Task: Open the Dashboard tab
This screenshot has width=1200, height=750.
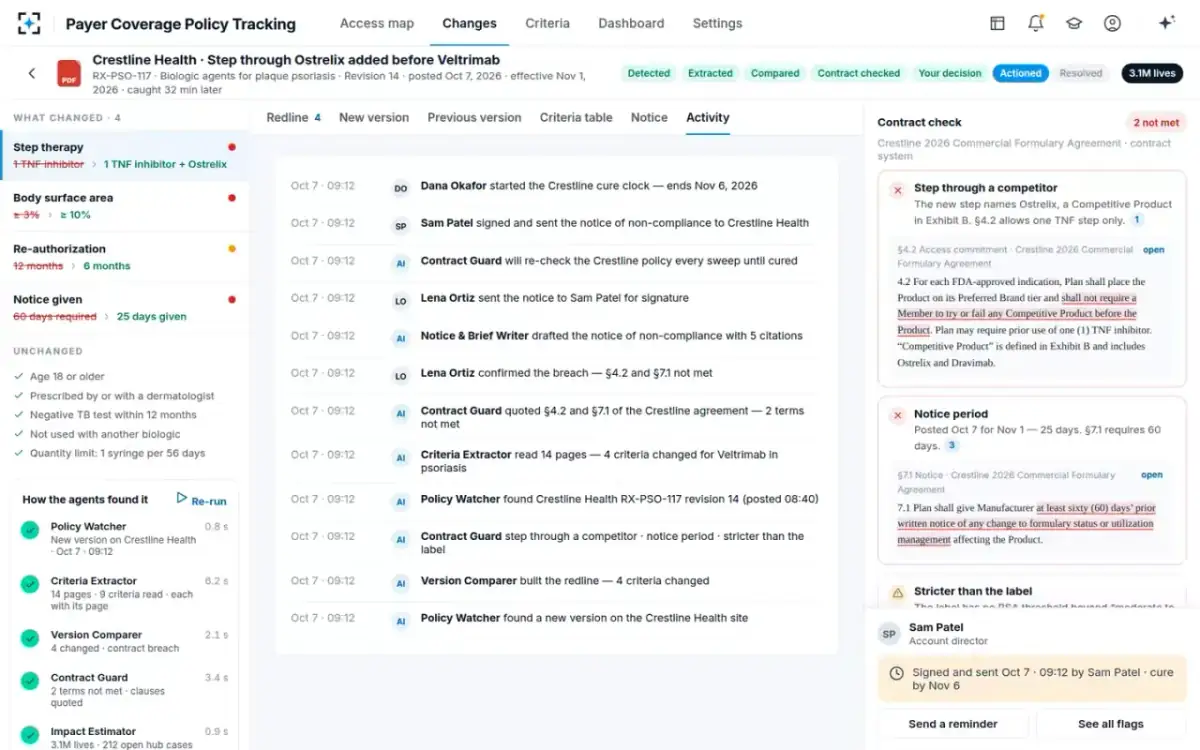Action: [631, 23]
